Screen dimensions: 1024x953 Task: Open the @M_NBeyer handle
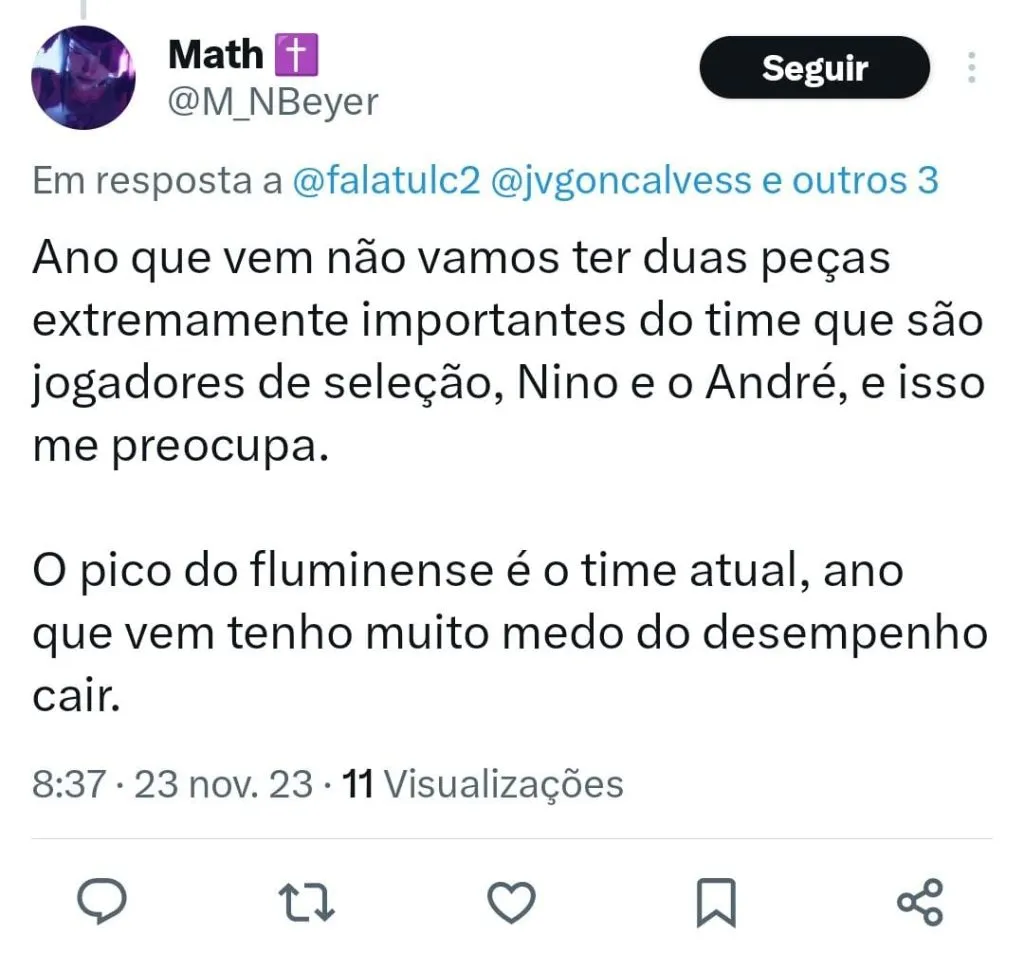[273, 101]
